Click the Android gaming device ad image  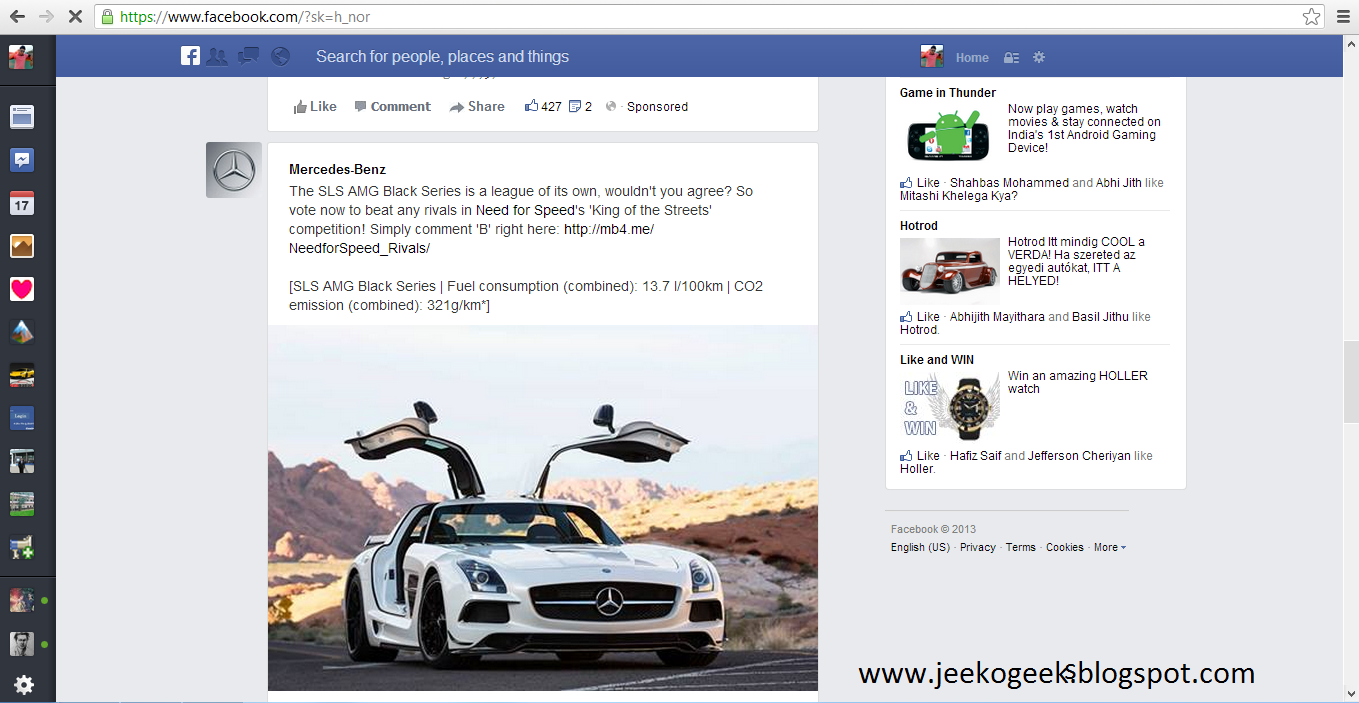click(x=950, y=135)
